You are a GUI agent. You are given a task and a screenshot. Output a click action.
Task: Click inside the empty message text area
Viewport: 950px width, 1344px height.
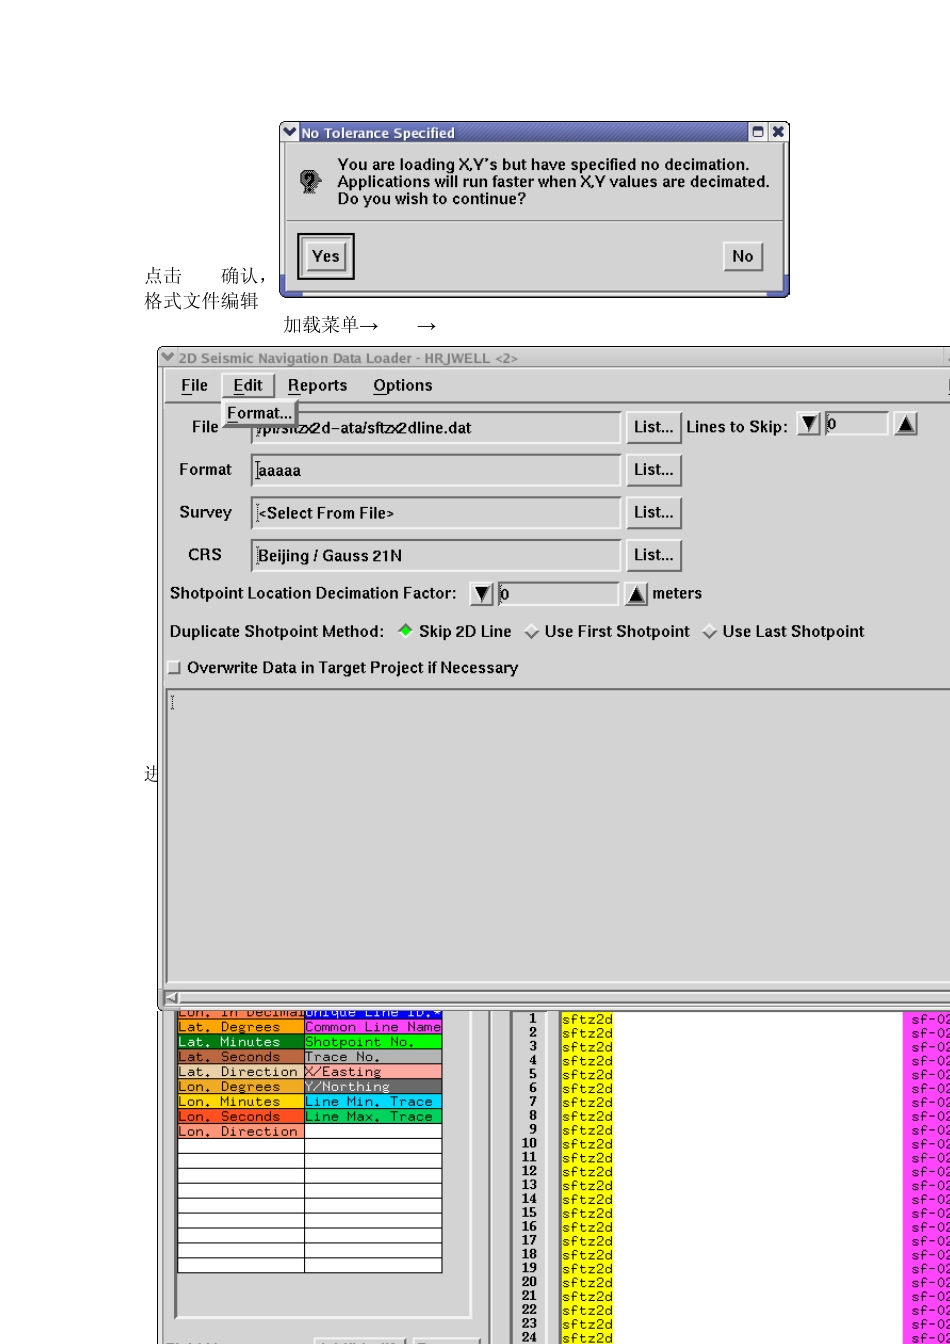click(x=557, y=835)
